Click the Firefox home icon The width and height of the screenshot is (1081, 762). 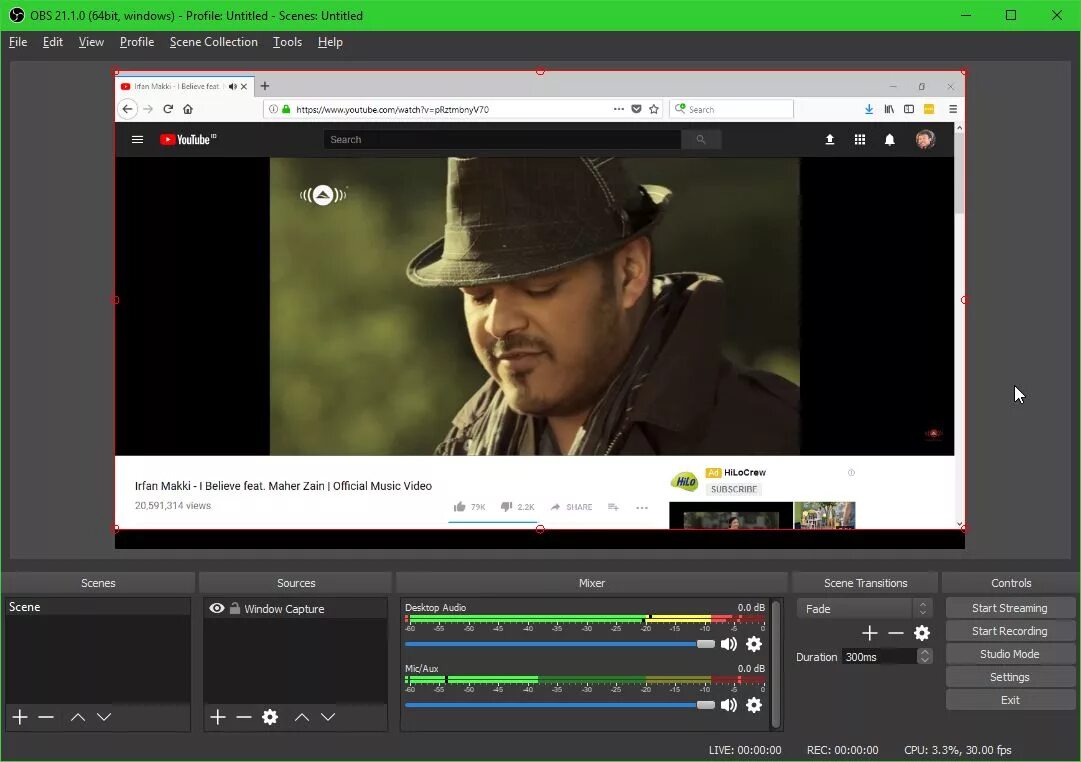point(188,109)
